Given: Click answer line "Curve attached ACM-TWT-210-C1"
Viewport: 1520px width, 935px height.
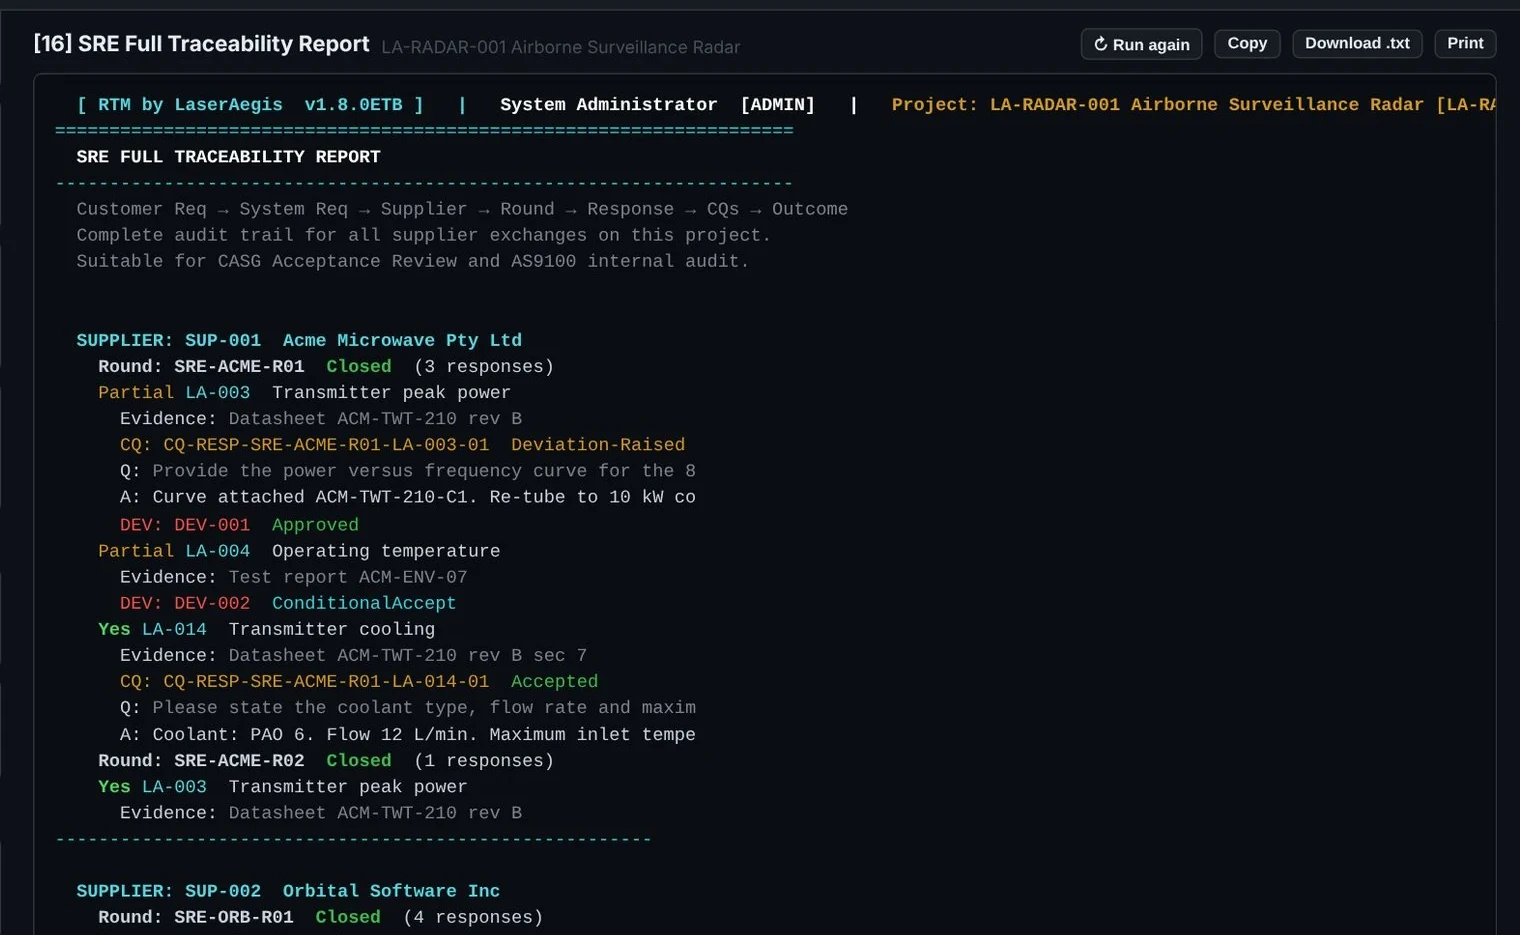Looking at the screenshot, I should click(408, 497).
